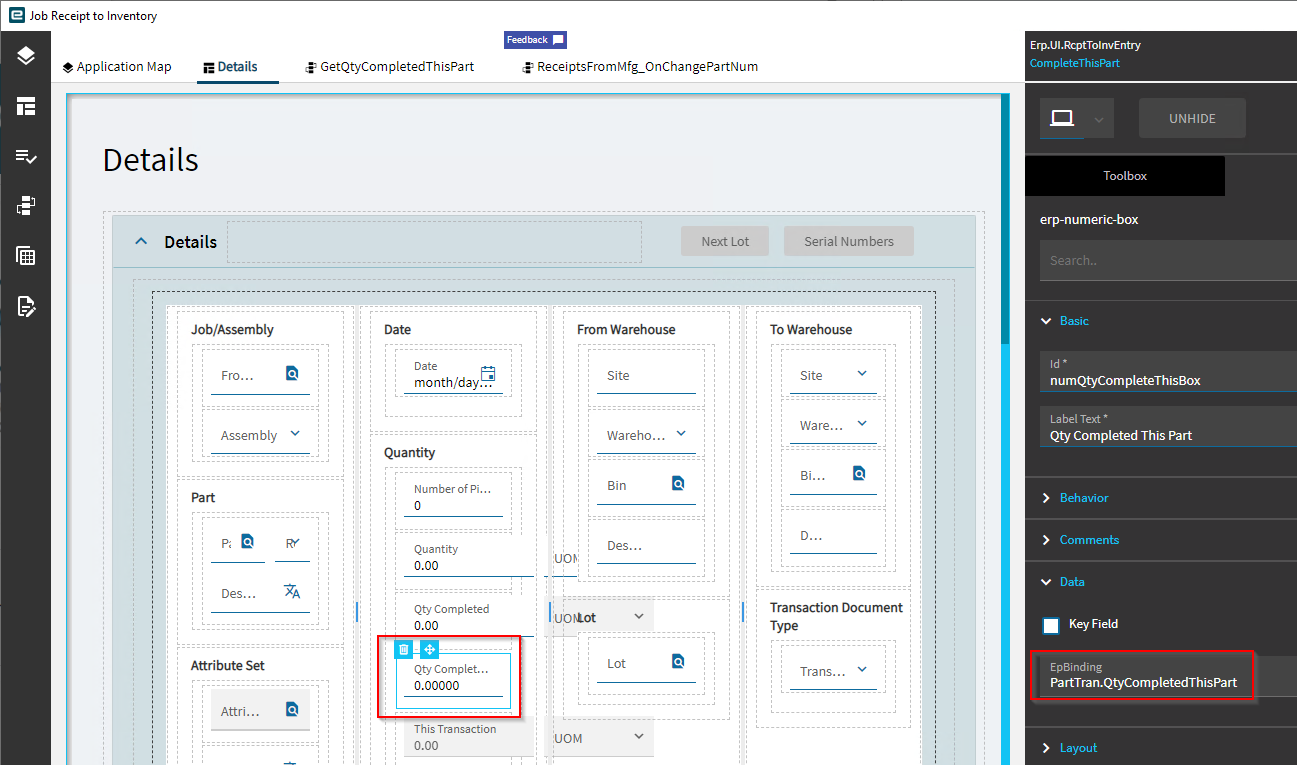This screenshot has width=1297, height=765.
Task: Collapse the Data properties section
Action: [1047, 582]
